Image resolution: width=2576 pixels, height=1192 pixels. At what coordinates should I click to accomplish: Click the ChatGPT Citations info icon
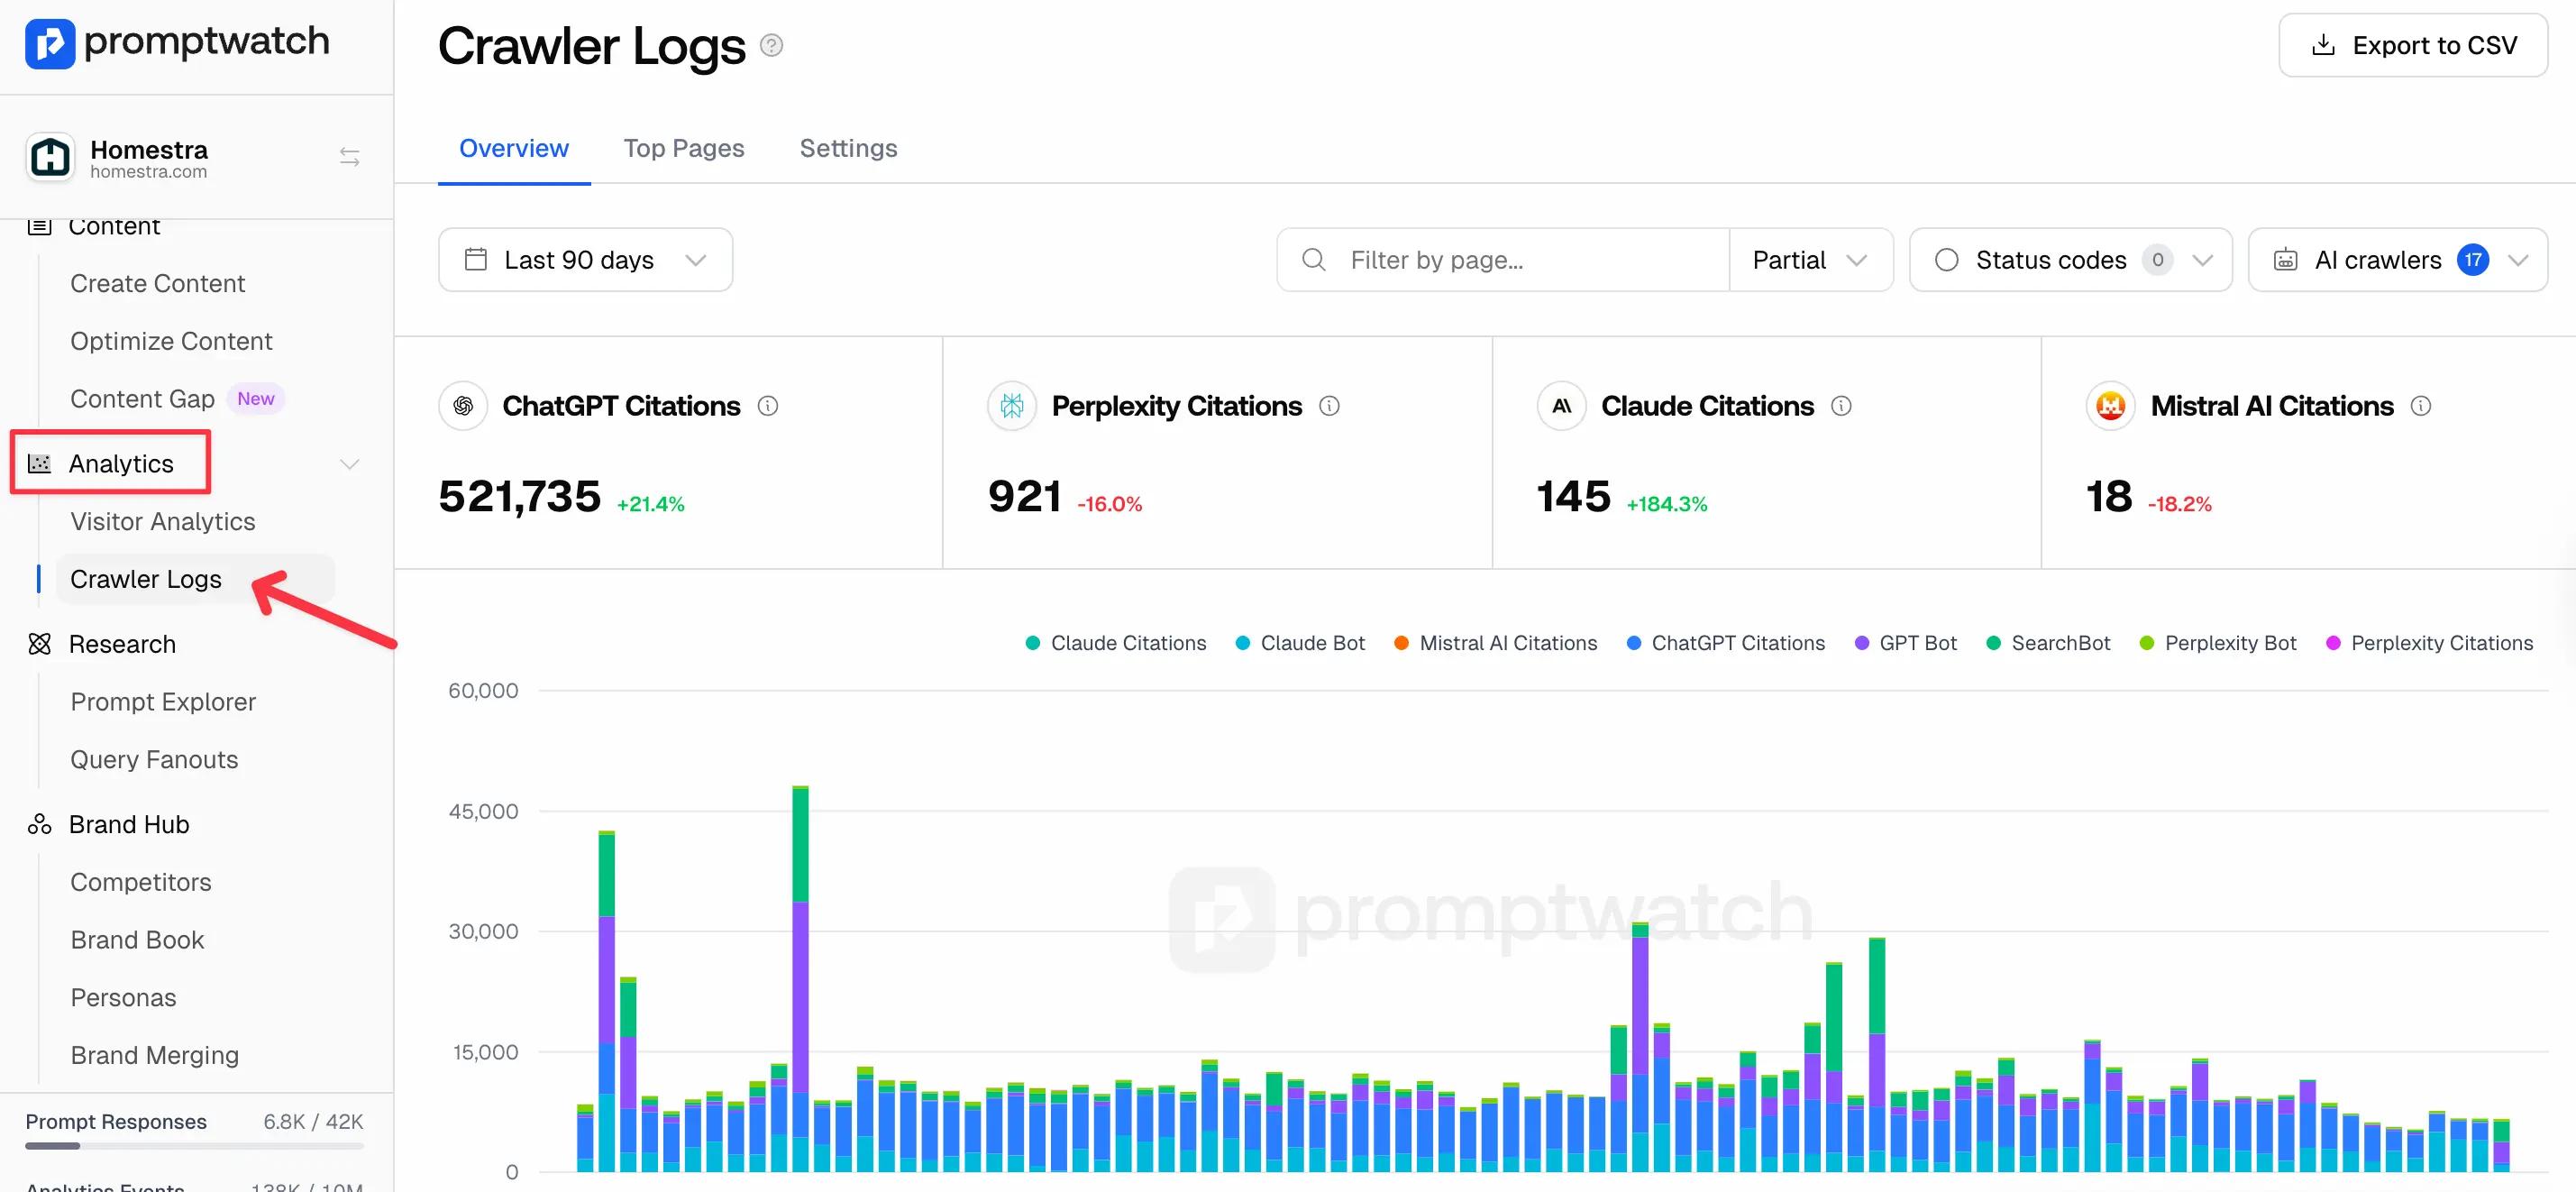pos(768,406)
